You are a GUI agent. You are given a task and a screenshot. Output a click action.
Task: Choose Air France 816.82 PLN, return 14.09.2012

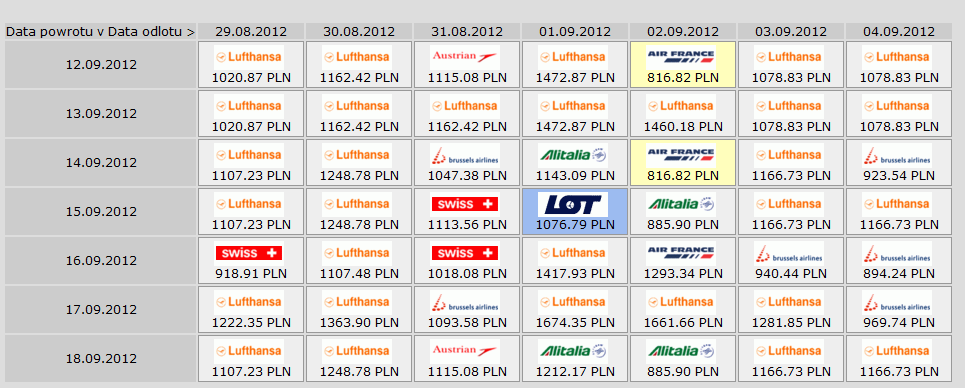(x=683, y=162)
